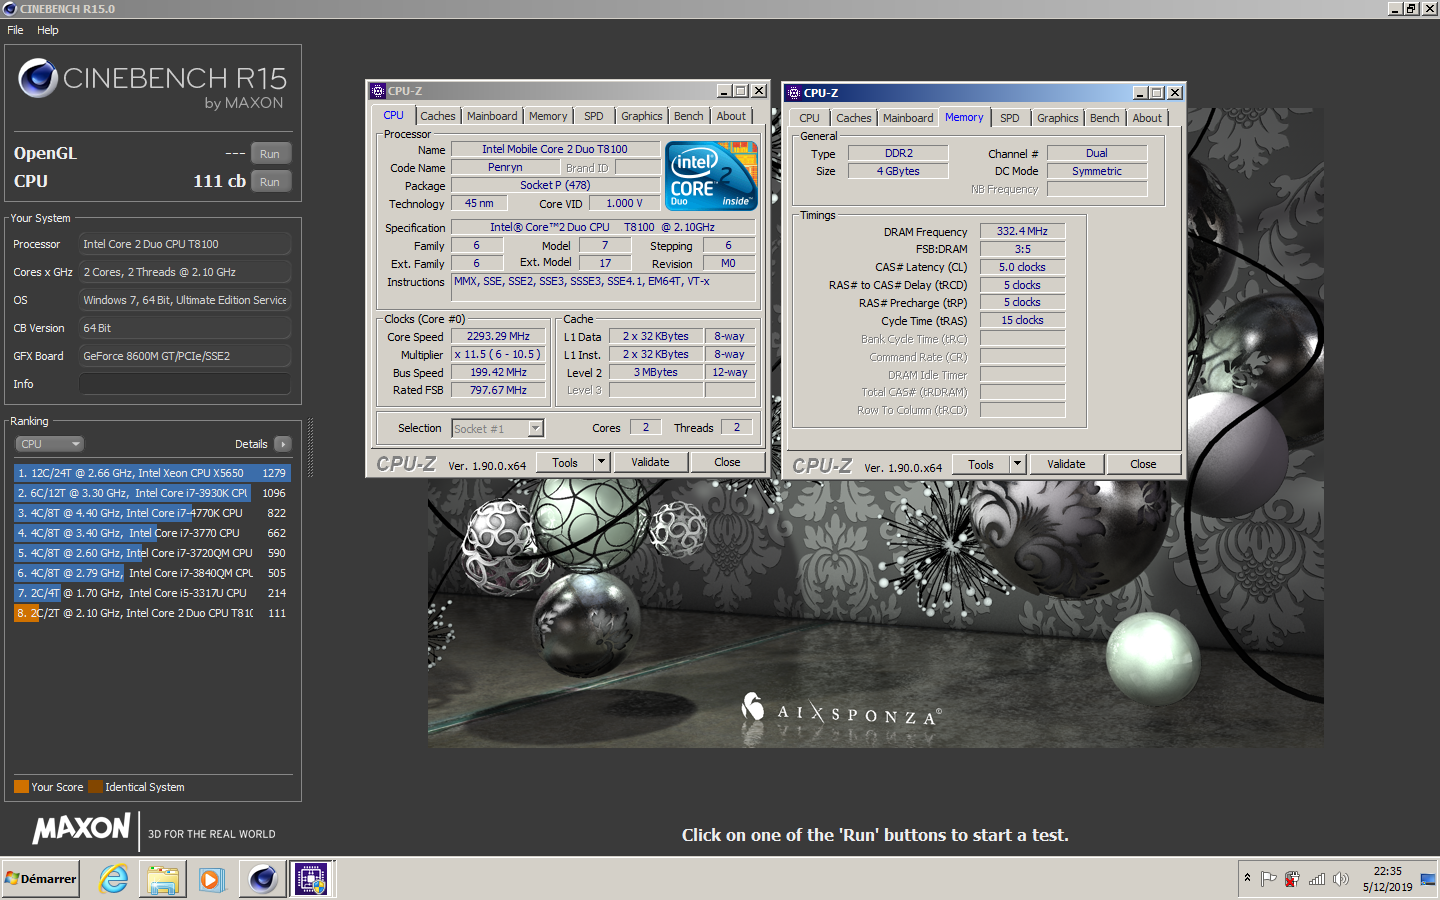
Task: Select ranking row Core i7-3930K
Action: coord(152,493)
